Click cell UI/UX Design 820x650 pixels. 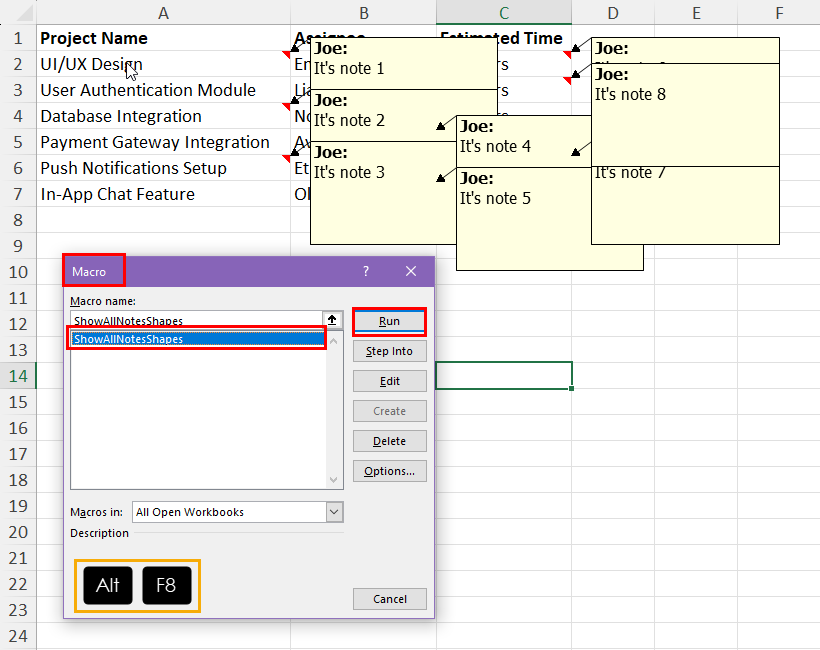163,64
